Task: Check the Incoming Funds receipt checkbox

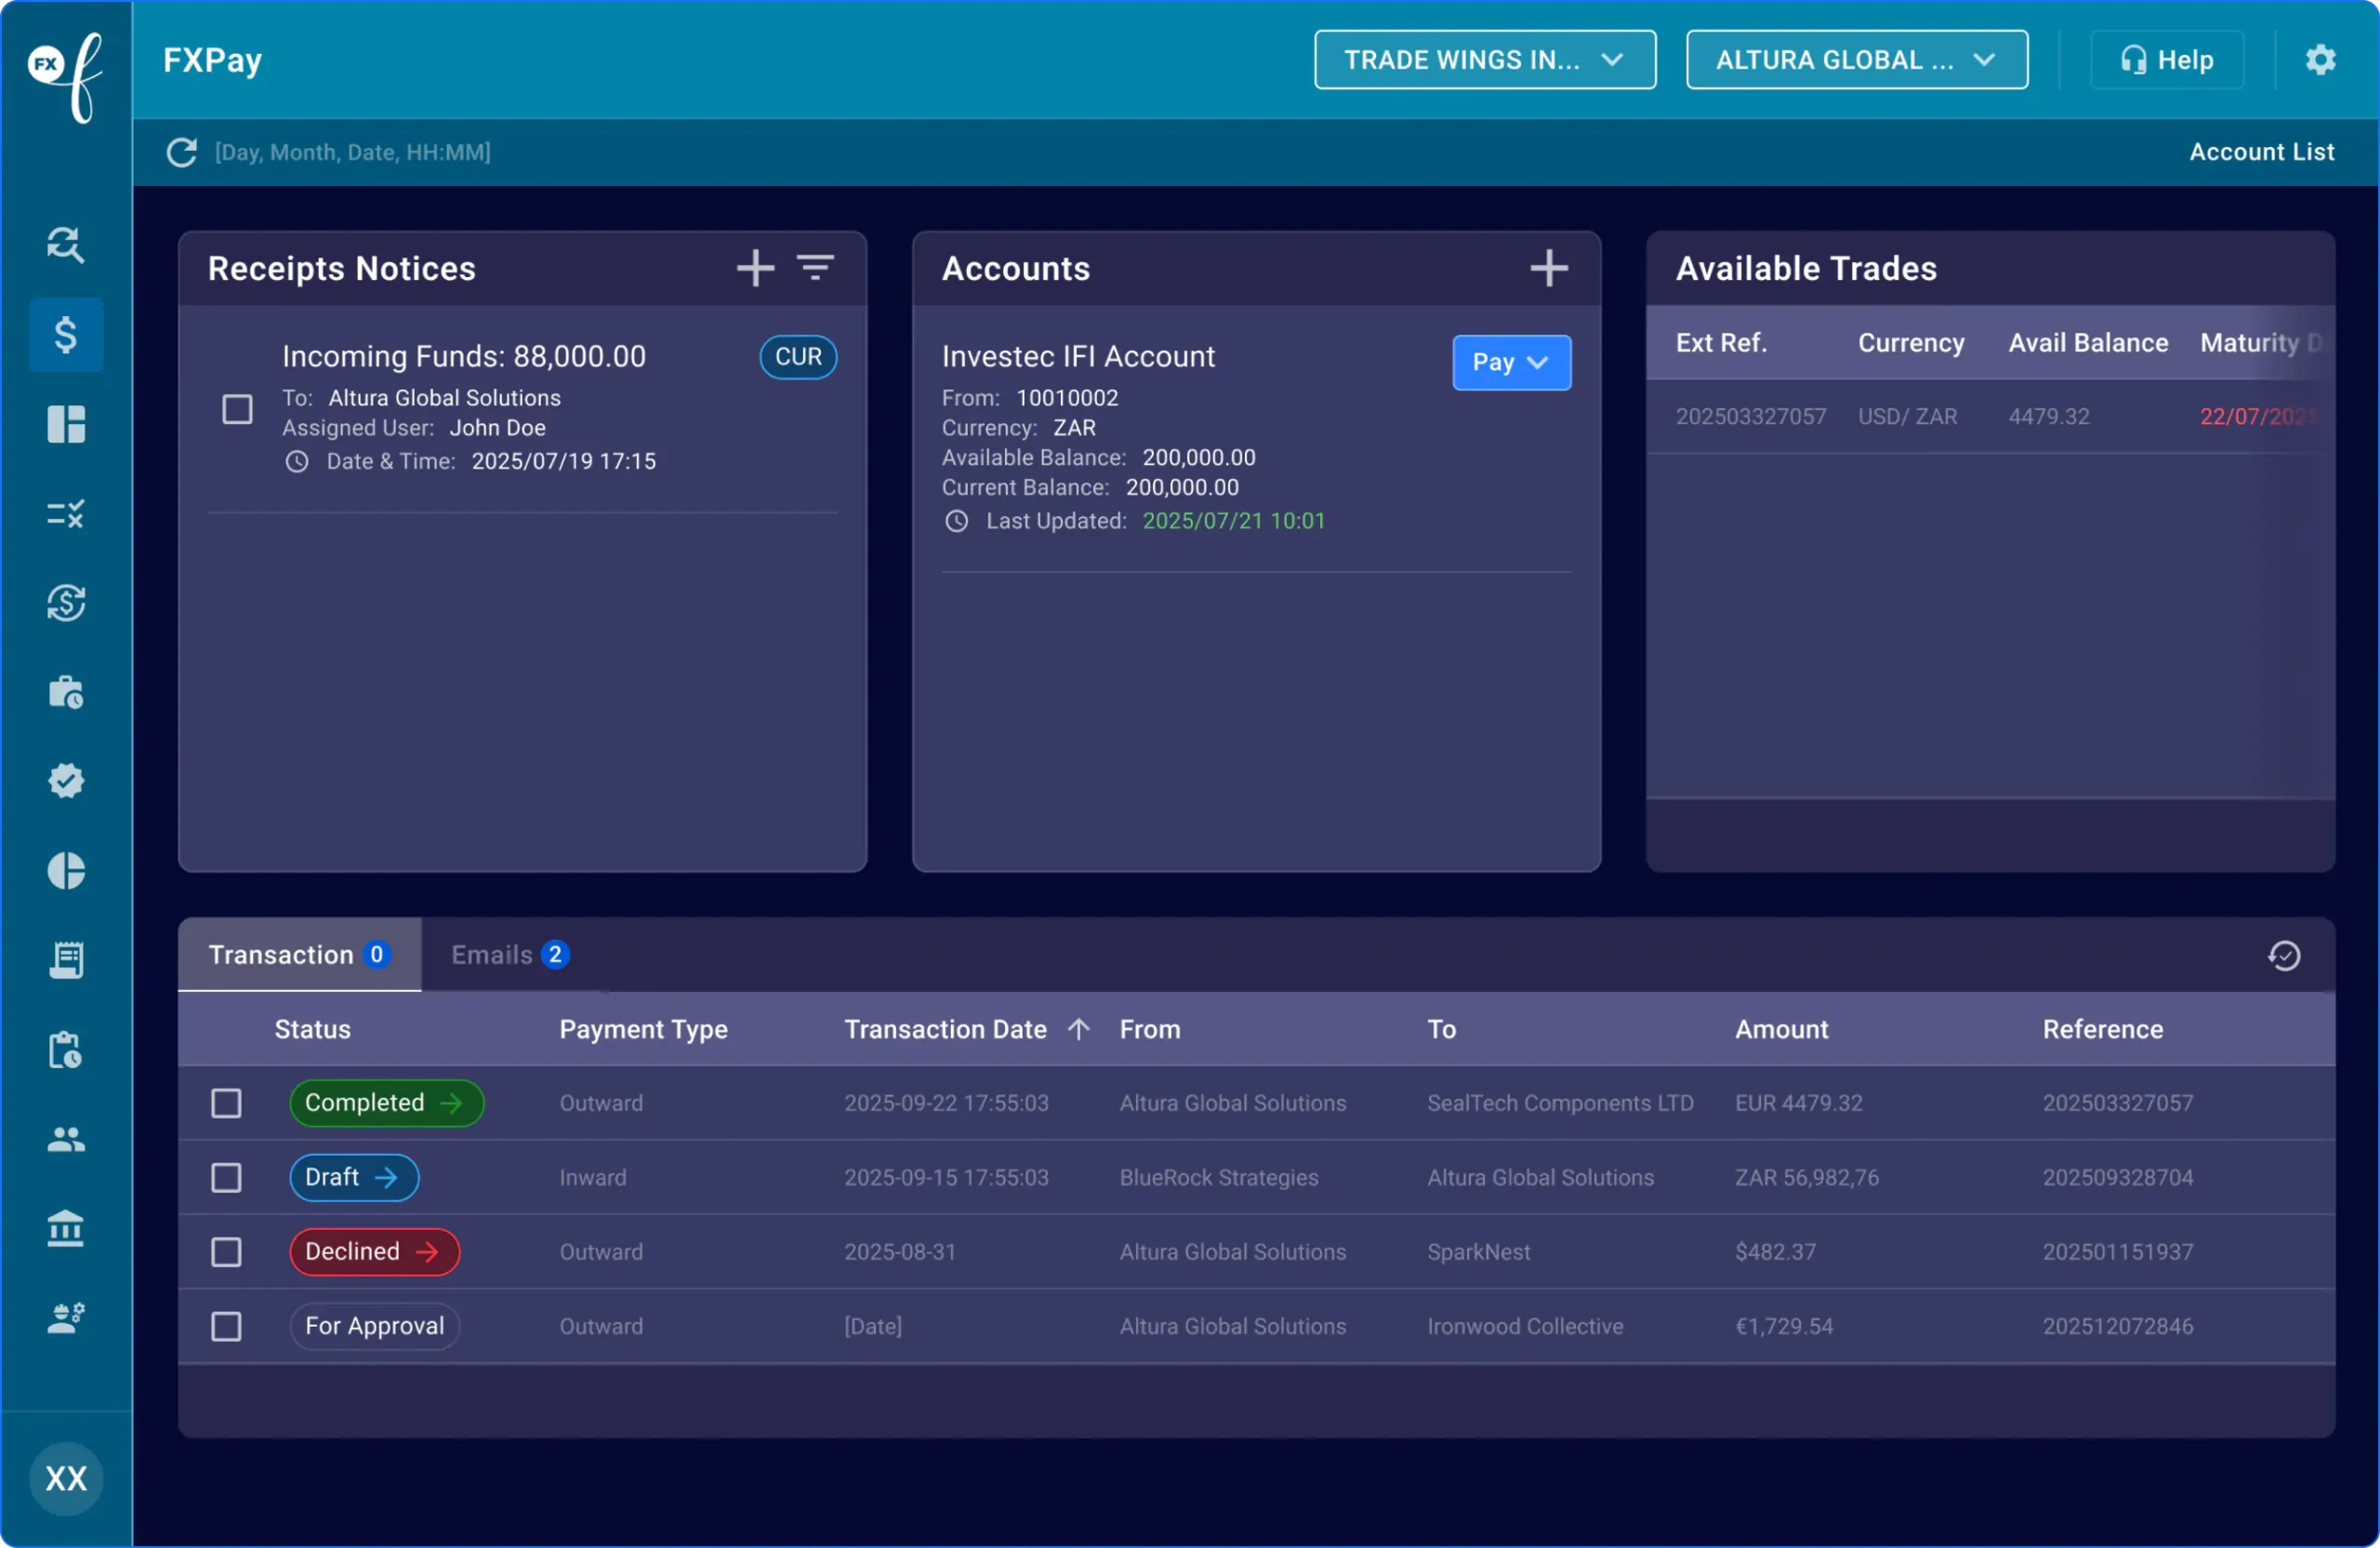Action: (237, 409)
